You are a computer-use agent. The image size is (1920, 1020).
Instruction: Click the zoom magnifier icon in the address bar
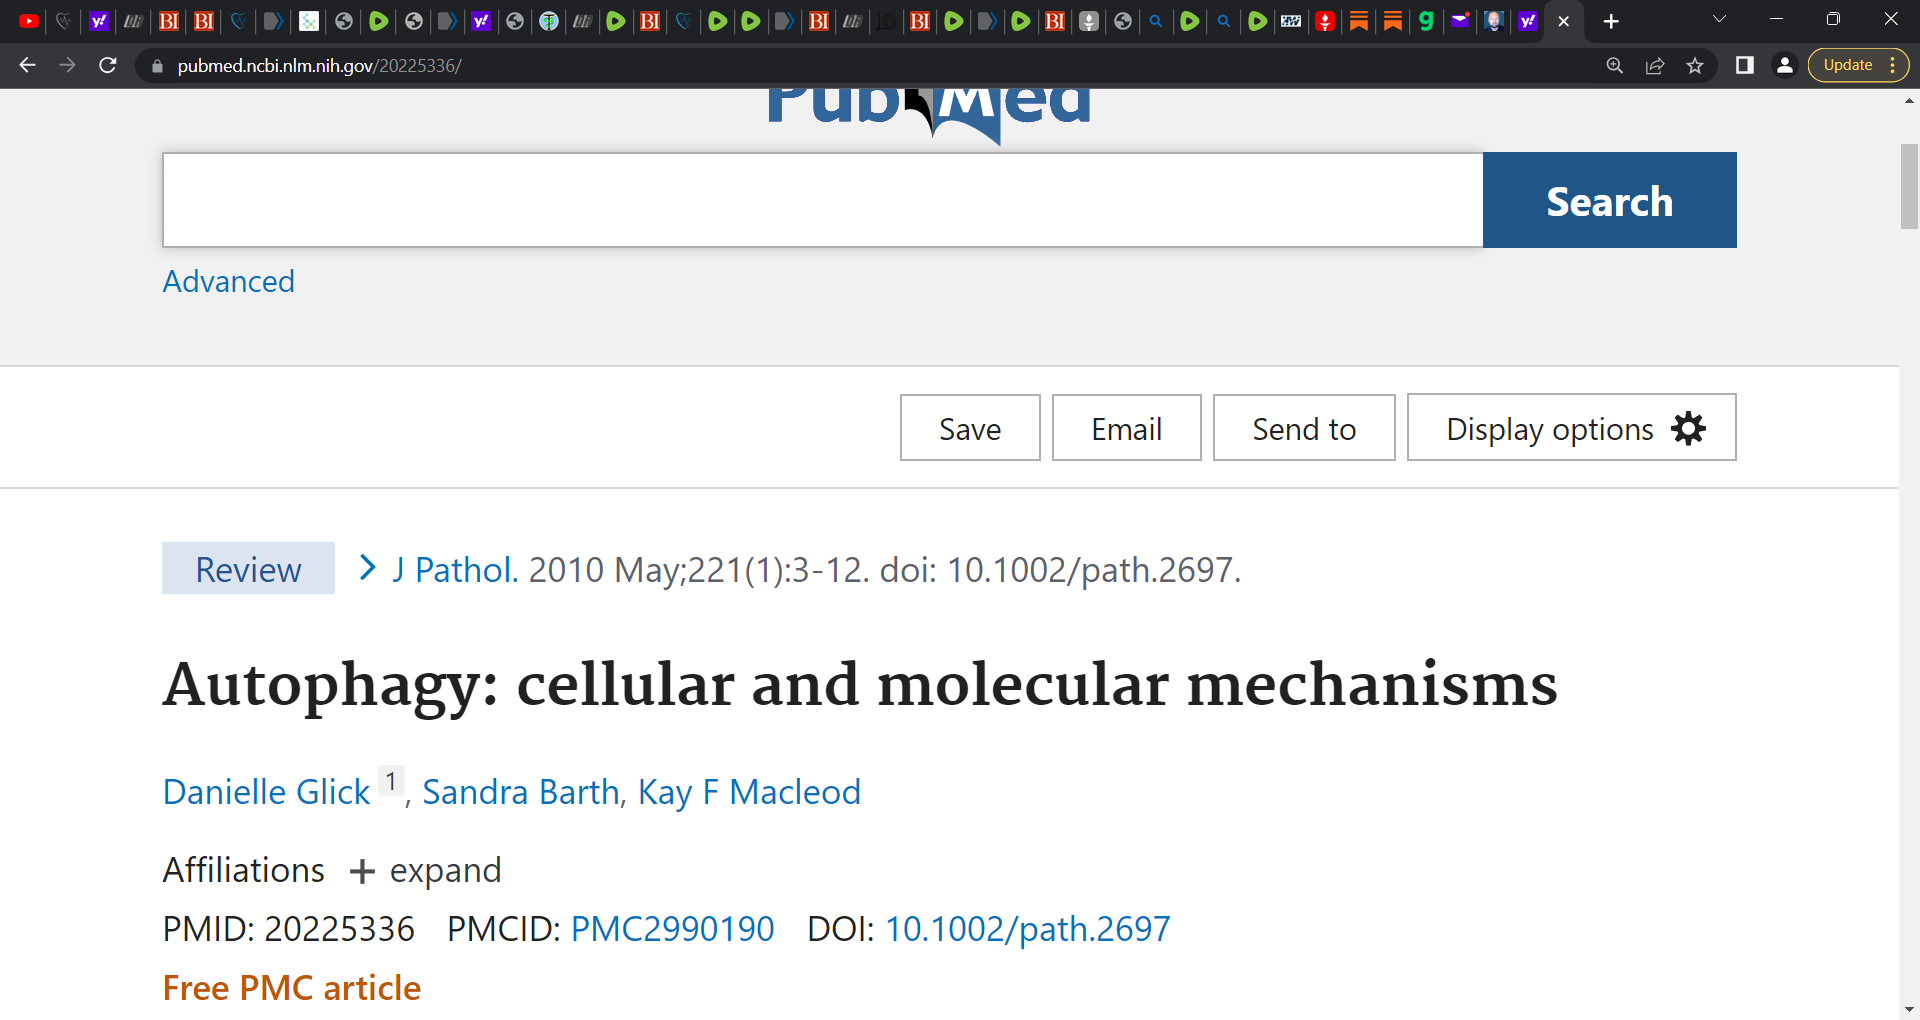pos(1615,65)
